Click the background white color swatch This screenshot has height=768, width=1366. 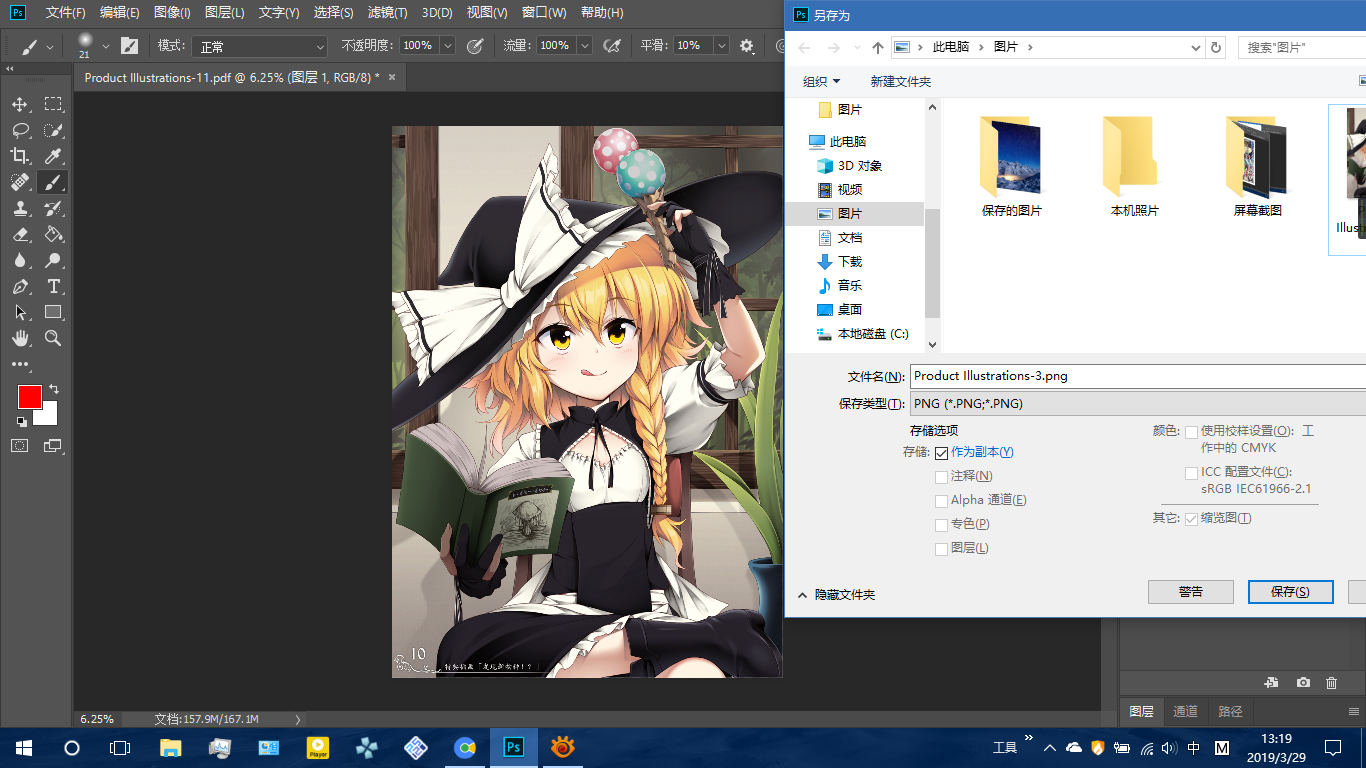pyautogui.click(x=48, y=416)
